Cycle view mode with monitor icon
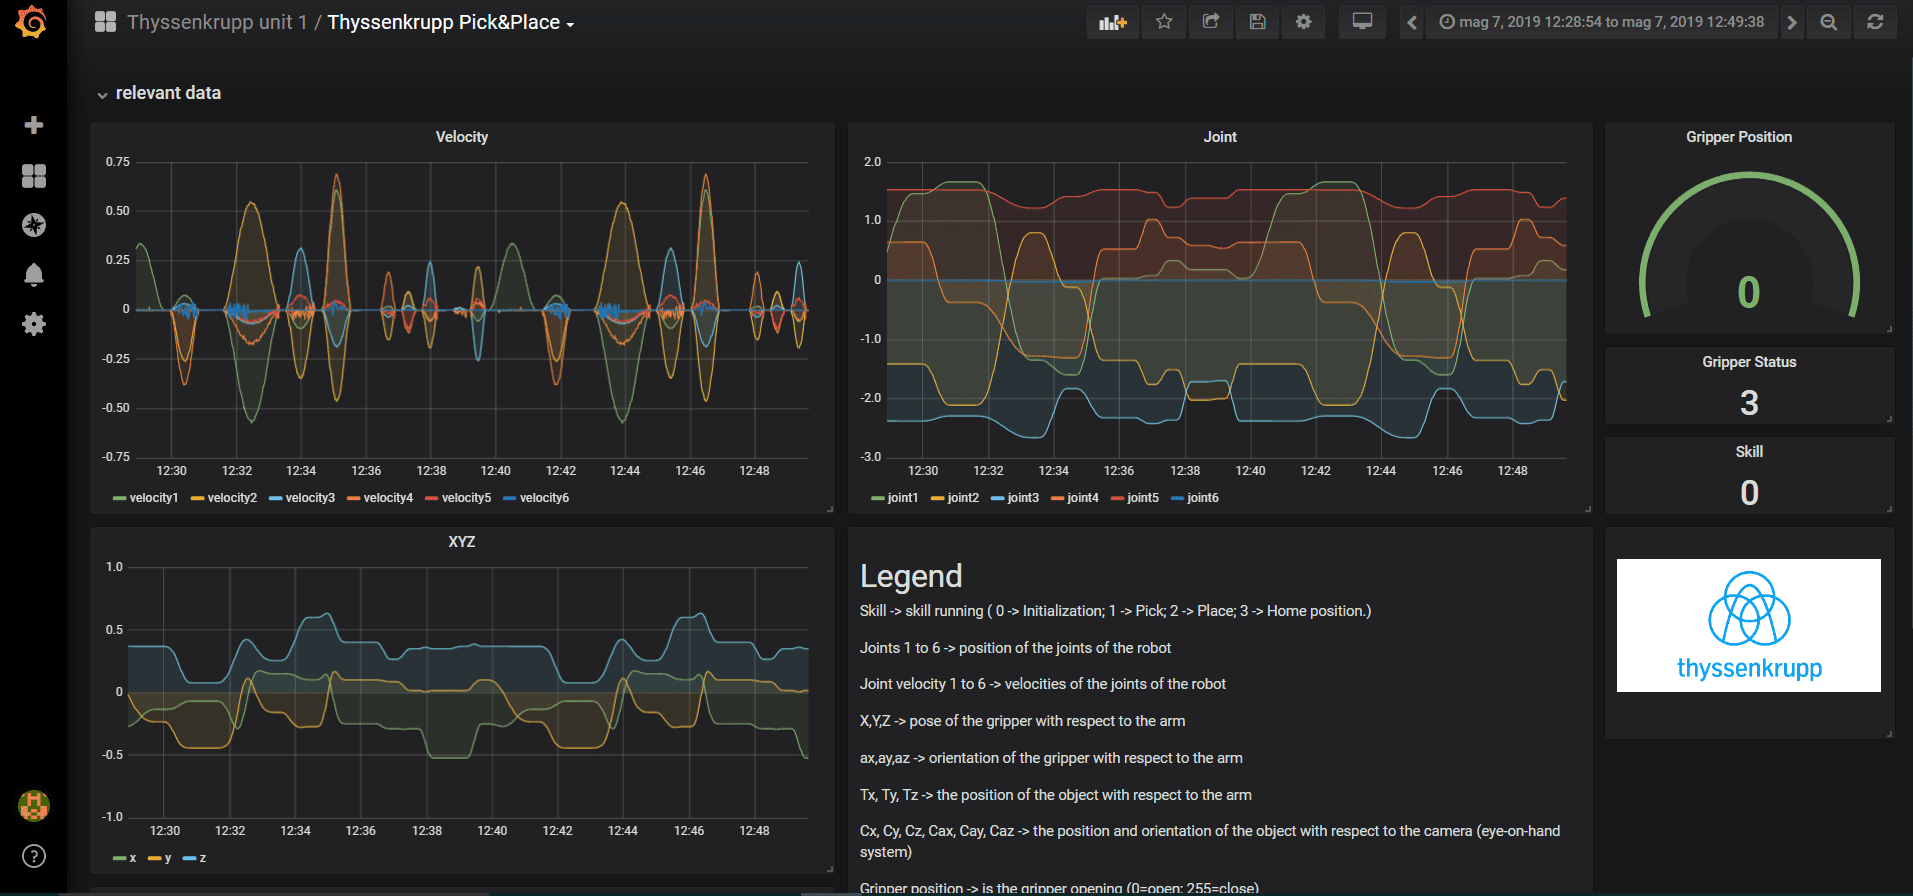 tap(1362, 22)
